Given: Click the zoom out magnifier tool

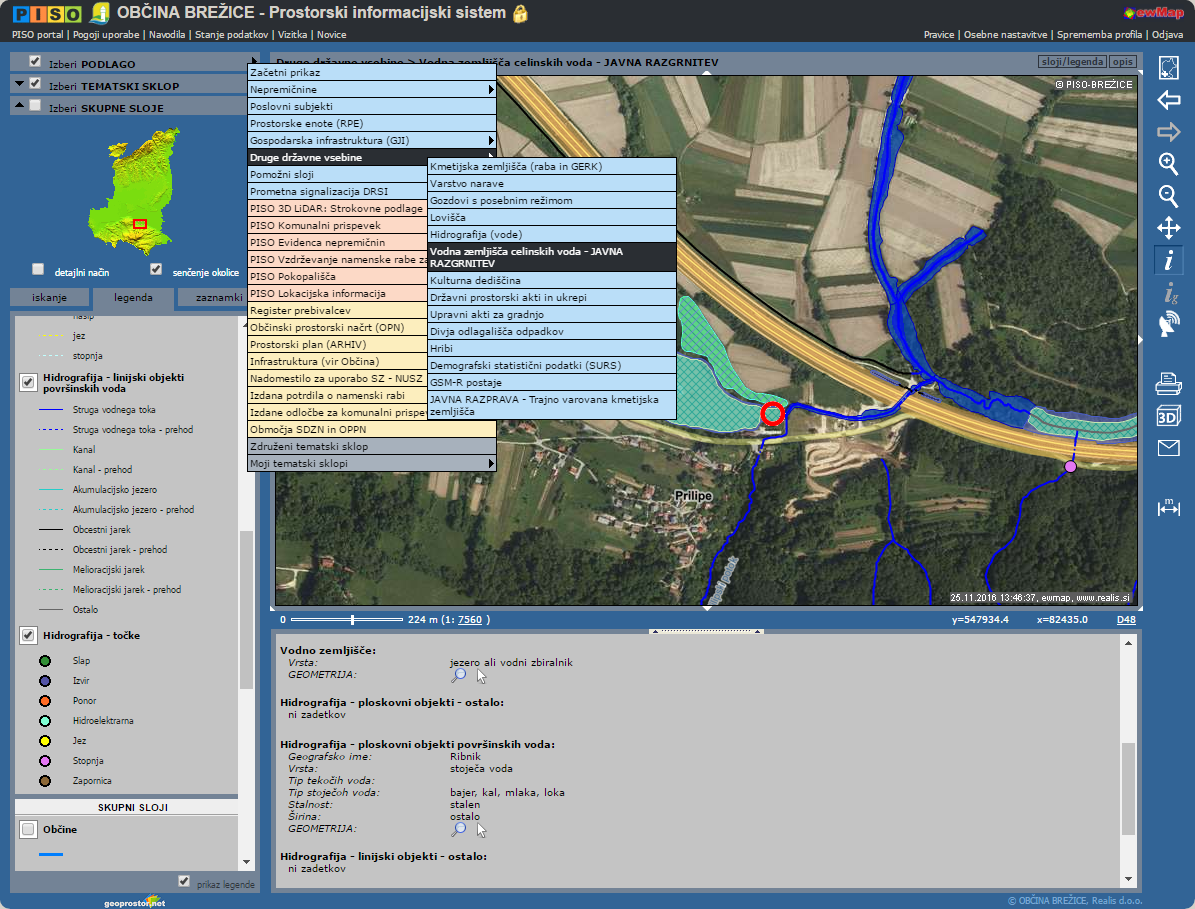Looking at the screenshot, I should (1168, 196).
